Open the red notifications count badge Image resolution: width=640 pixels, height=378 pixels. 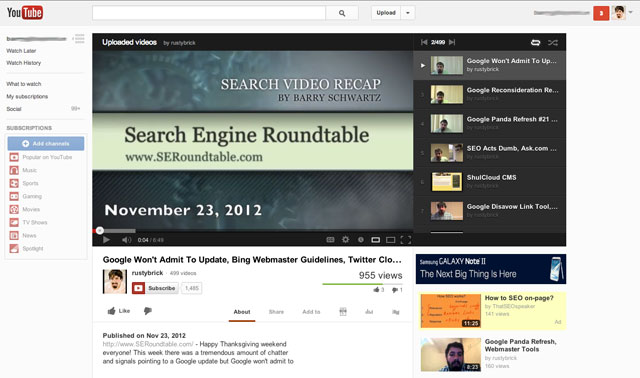(601, 13)
